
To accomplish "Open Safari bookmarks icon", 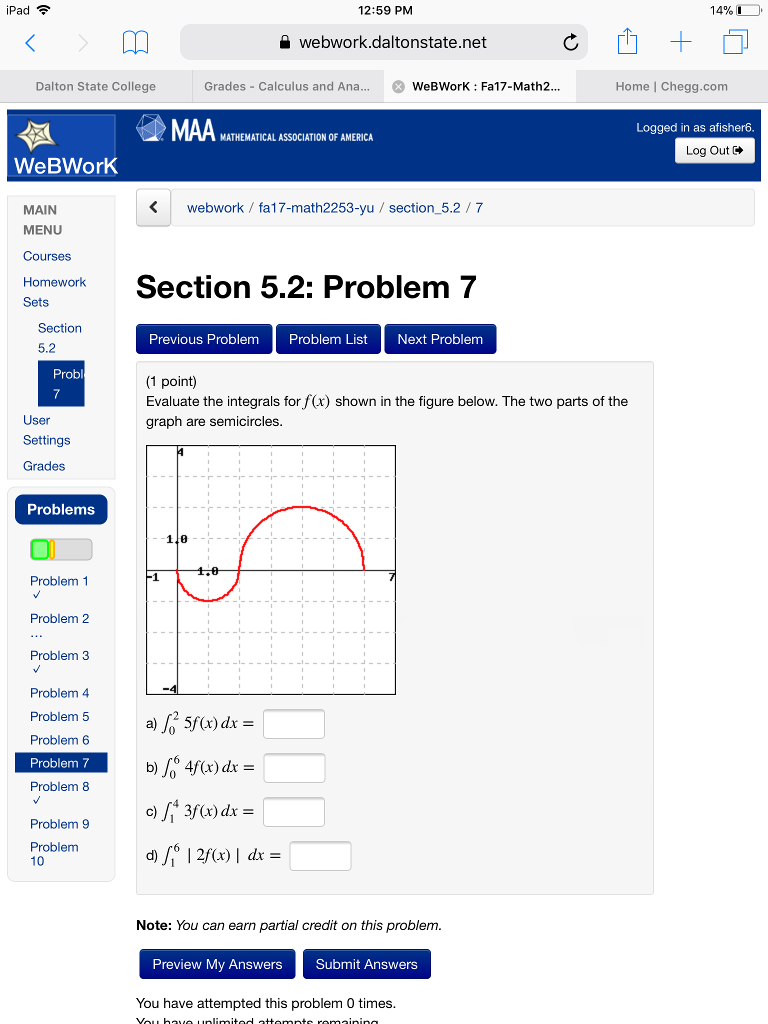I will click(135, 42).
